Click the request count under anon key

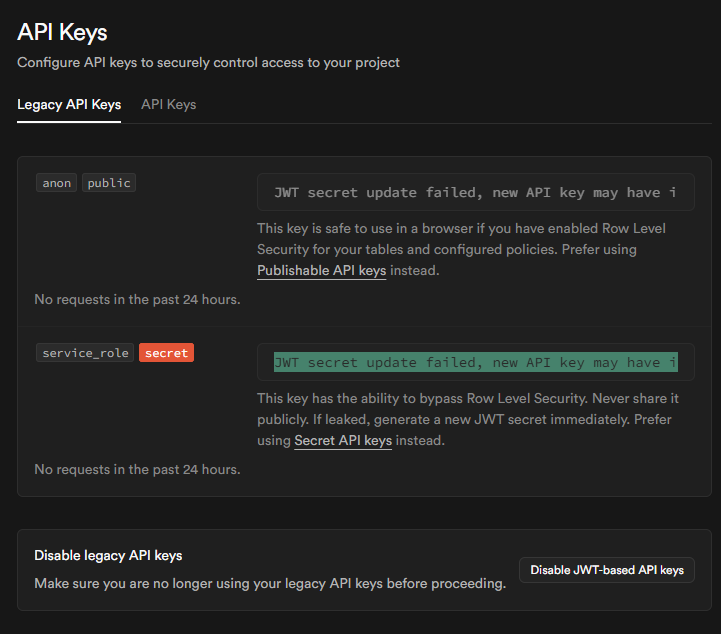pyautogui.click(x=137, y=299)
